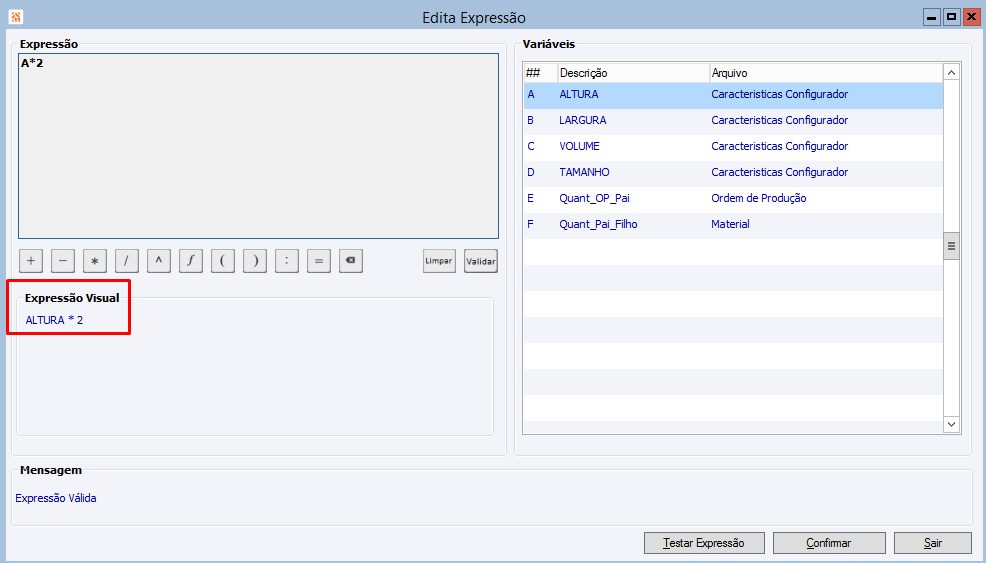This screenshot has width=986, height=563.
Task: Insert an opening parenthesis
Action: pos(223,260)
